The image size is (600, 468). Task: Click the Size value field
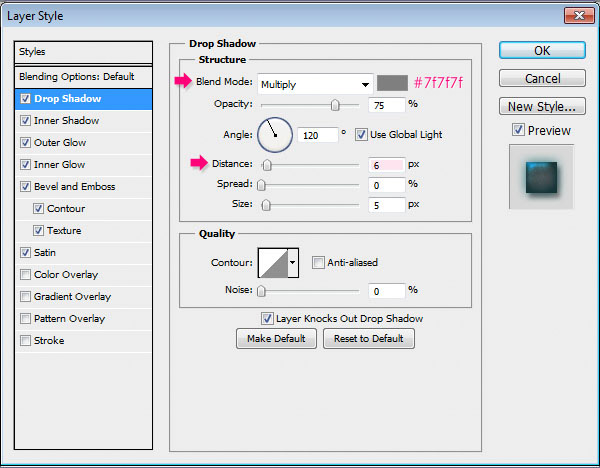pos(386,205)
